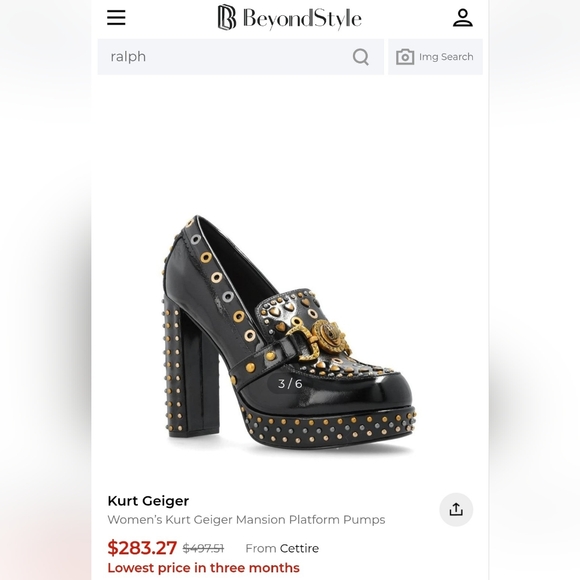This screenshot has height=580, width=580.
Task: Open the hamburger menu
Action: [x=116, y=17]
